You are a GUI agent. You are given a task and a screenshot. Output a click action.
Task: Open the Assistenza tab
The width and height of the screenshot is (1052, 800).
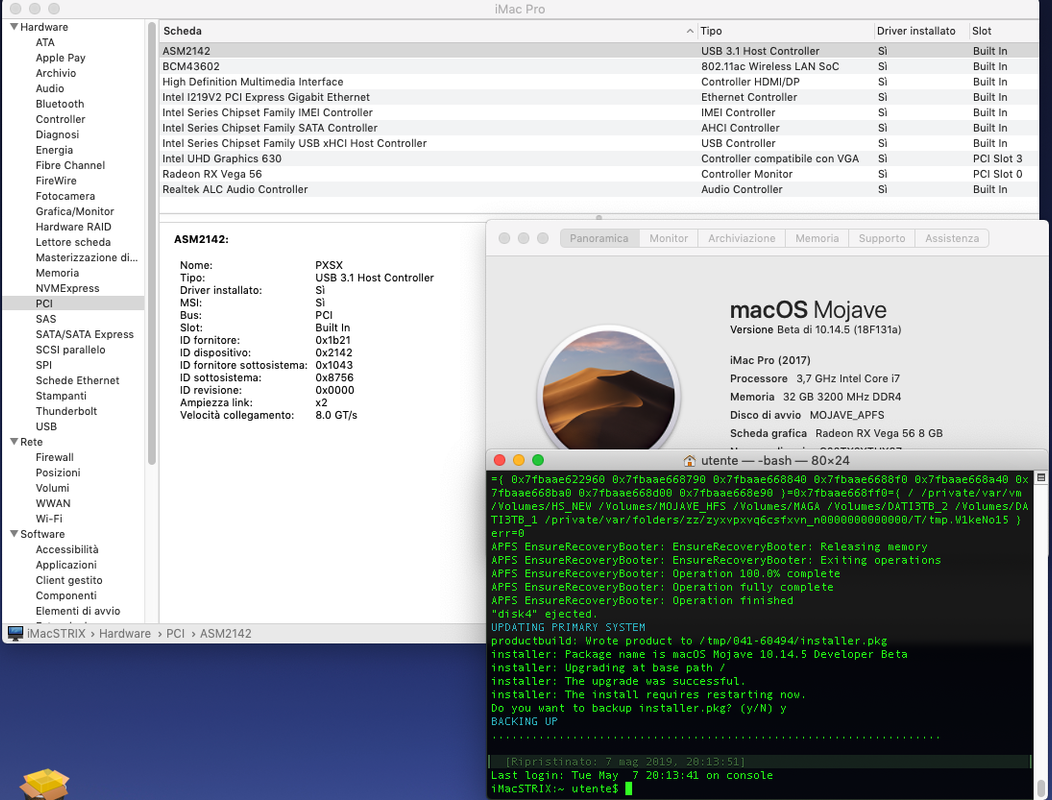951,238
